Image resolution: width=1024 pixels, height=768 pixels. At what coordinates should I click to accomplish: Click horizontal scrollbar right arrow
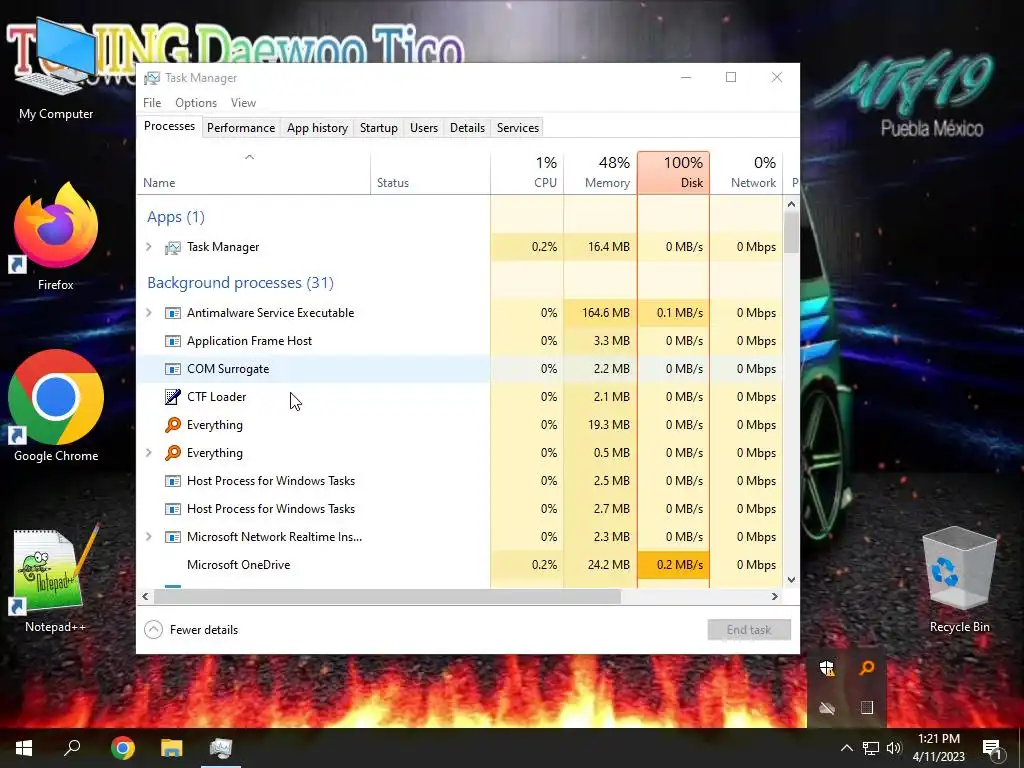click(775, 596)
